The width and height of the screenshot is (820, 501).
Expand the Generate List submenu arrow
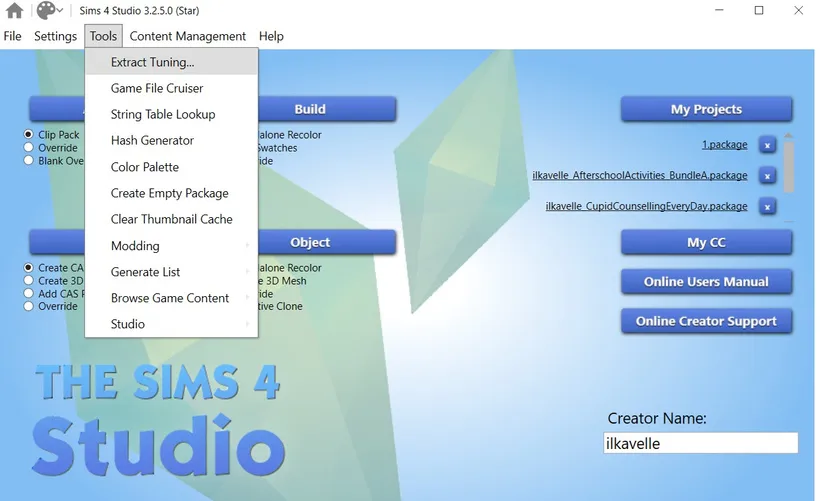click(x=247, y=271)
